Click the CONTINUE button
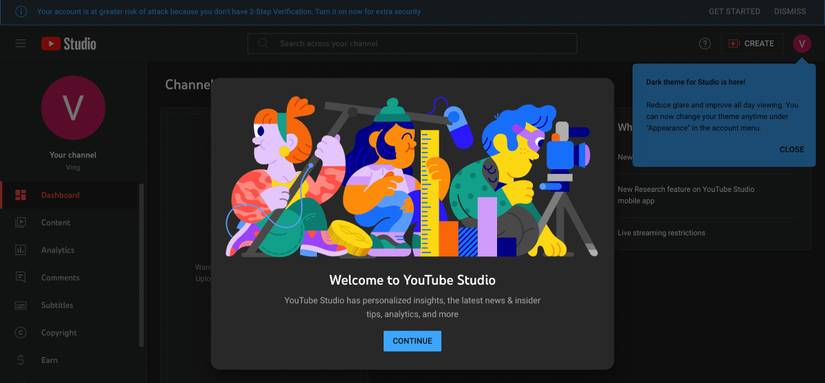 click(x=412, y=341)
